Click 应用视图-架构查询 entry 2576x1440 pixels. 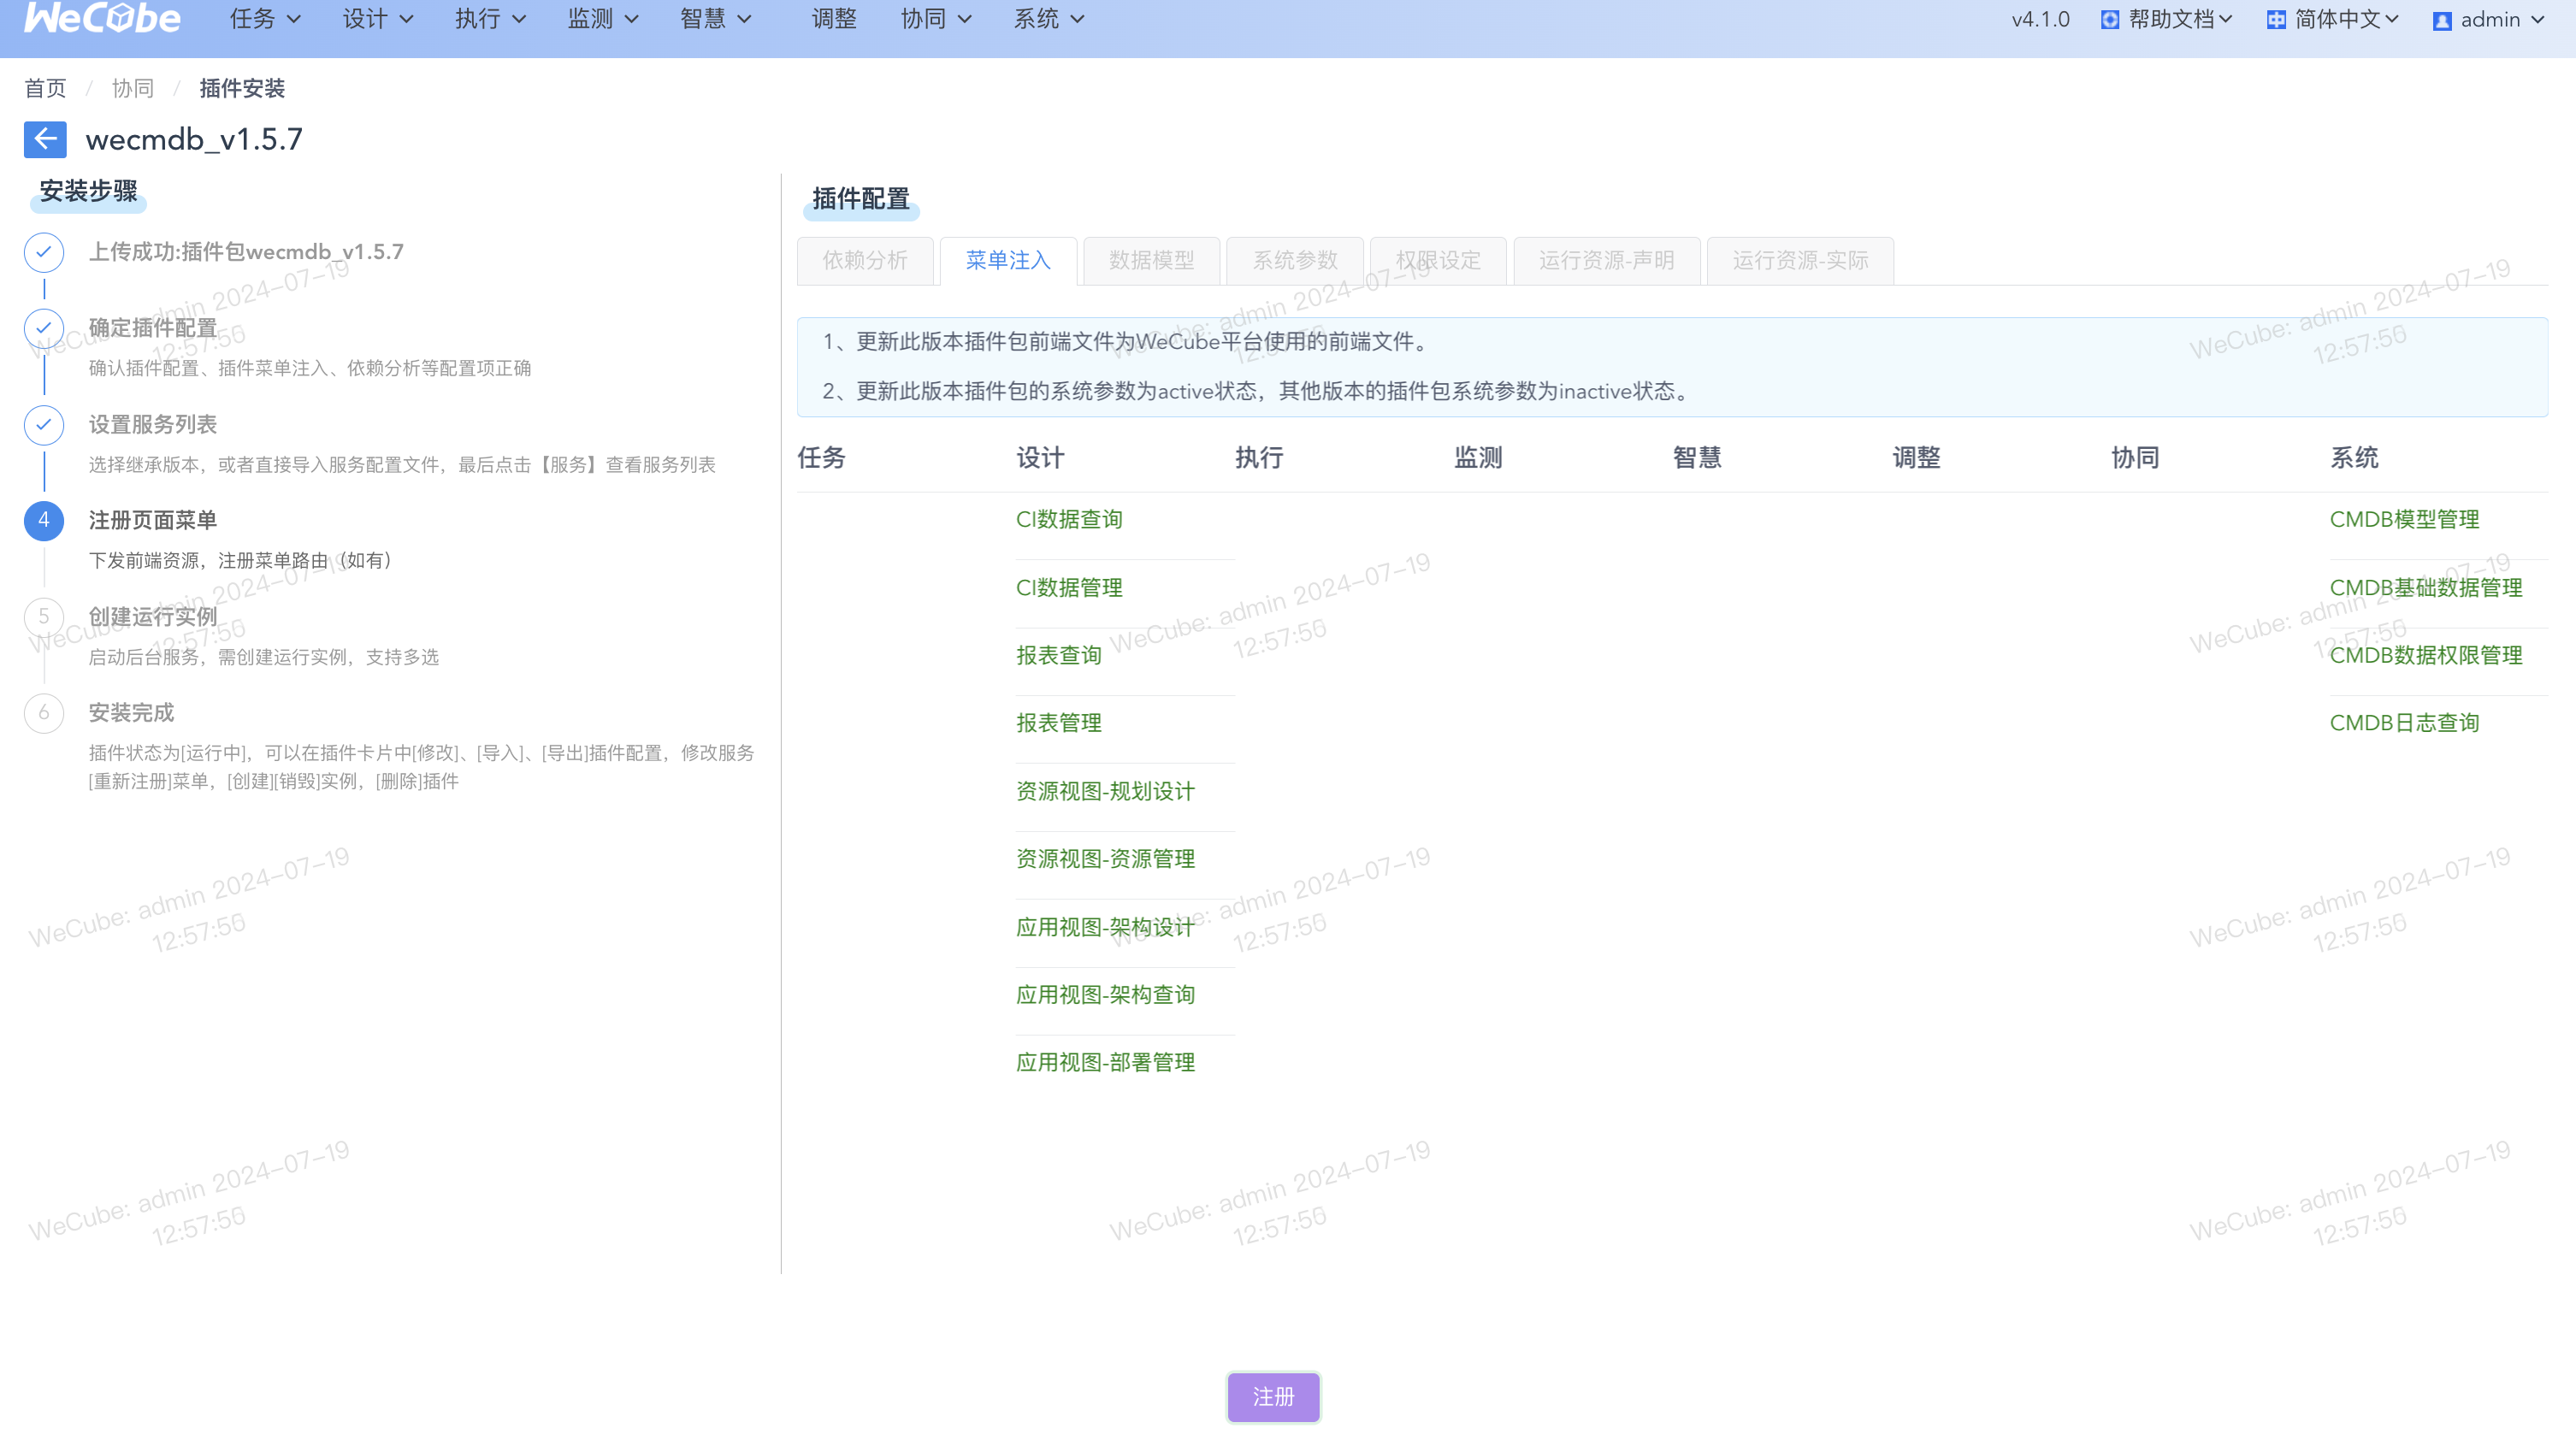click(x=1105, y=995)
